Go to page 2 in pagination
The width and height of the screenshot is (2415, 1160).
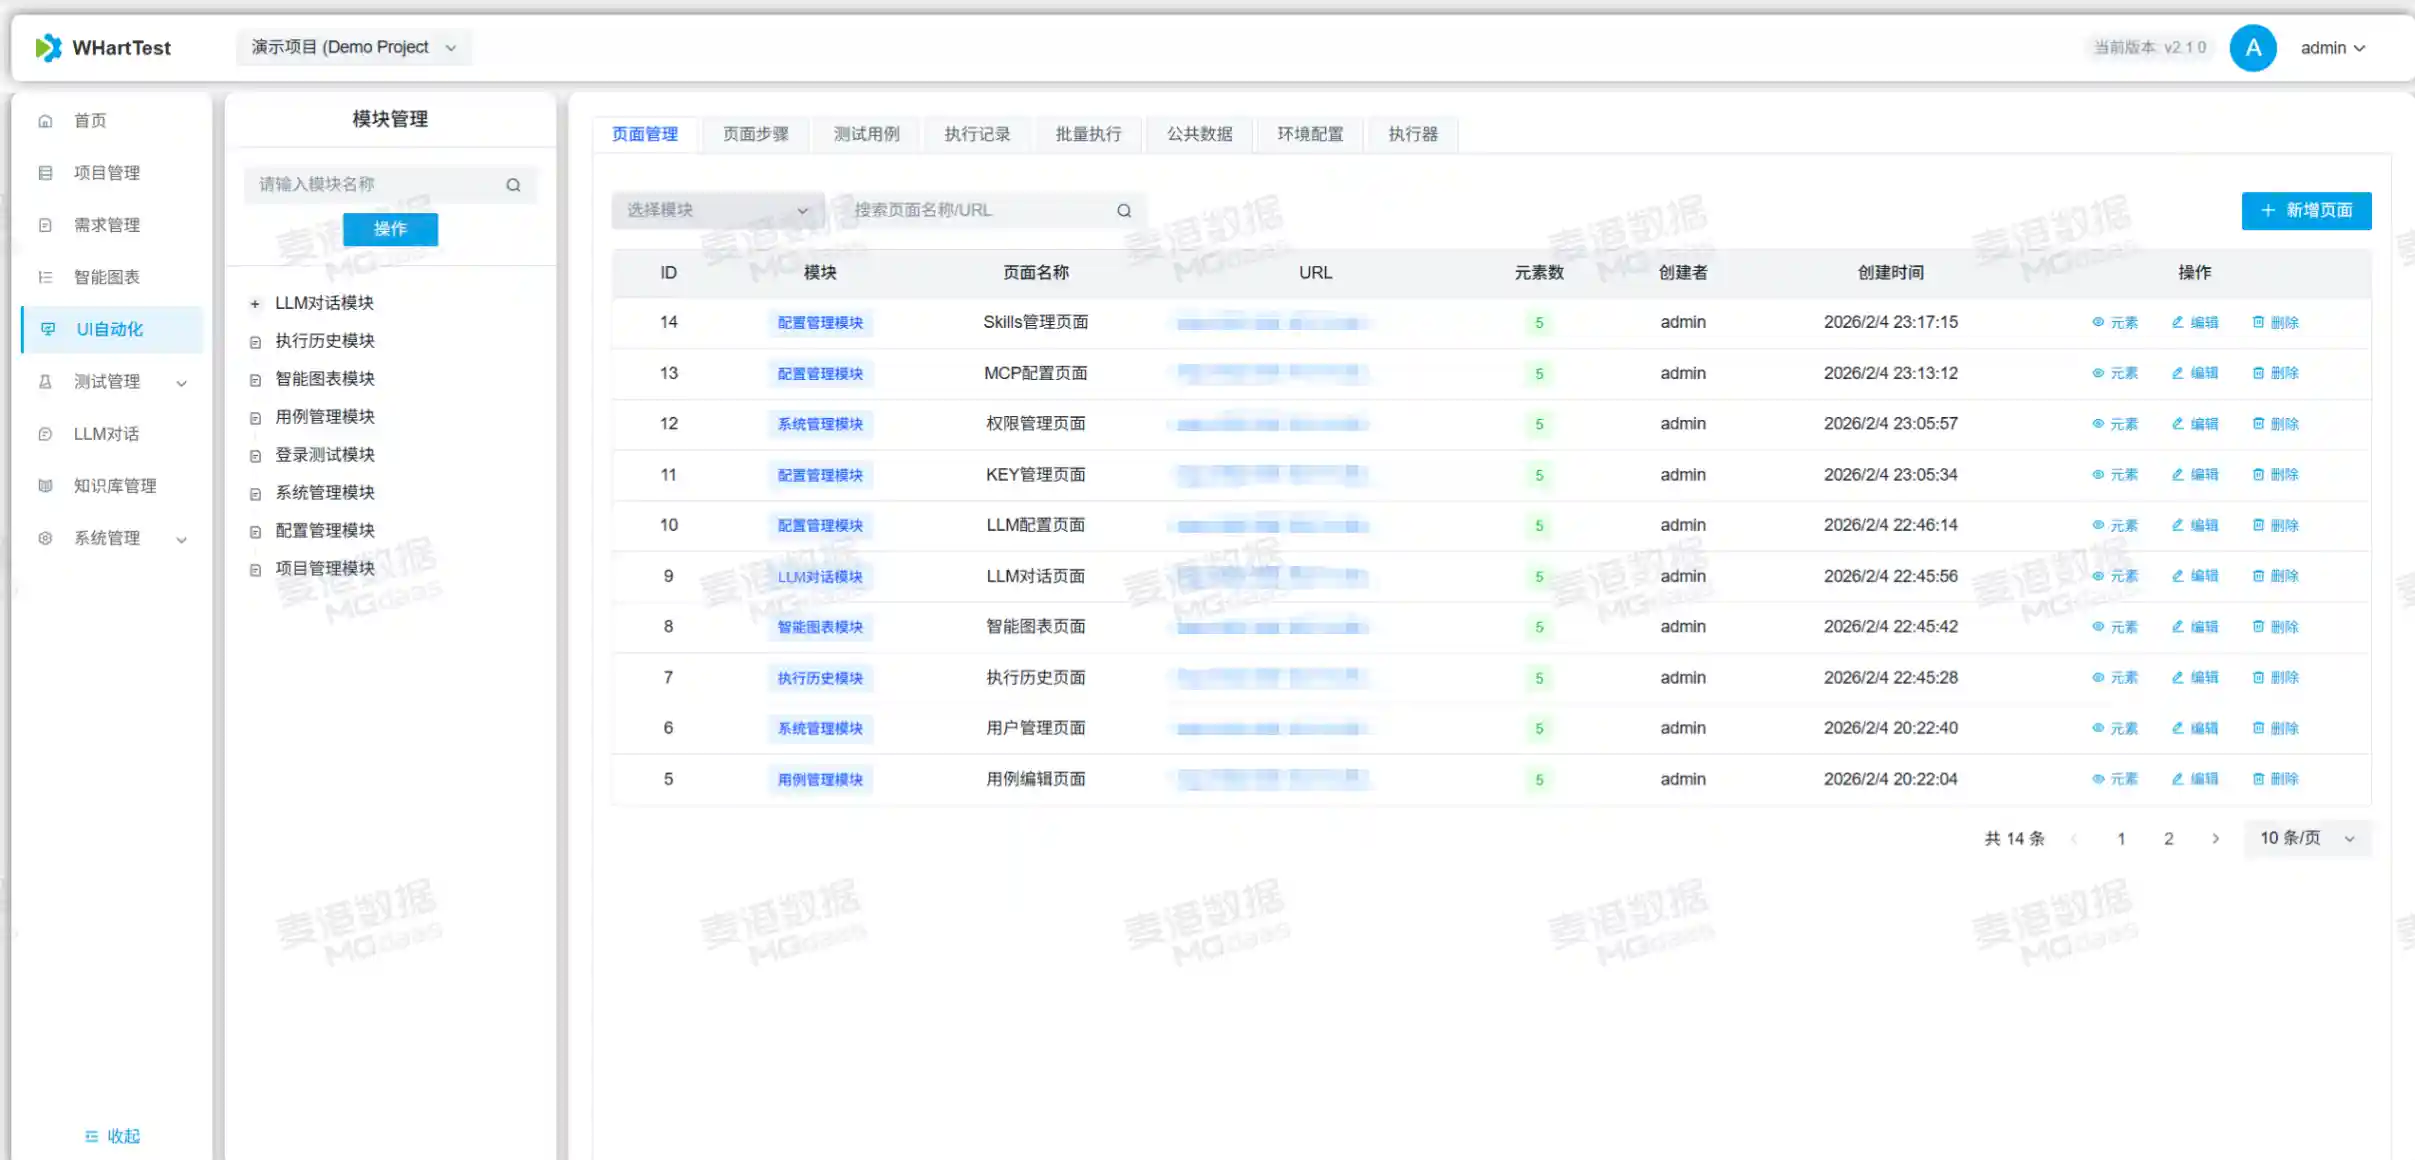2168,839
